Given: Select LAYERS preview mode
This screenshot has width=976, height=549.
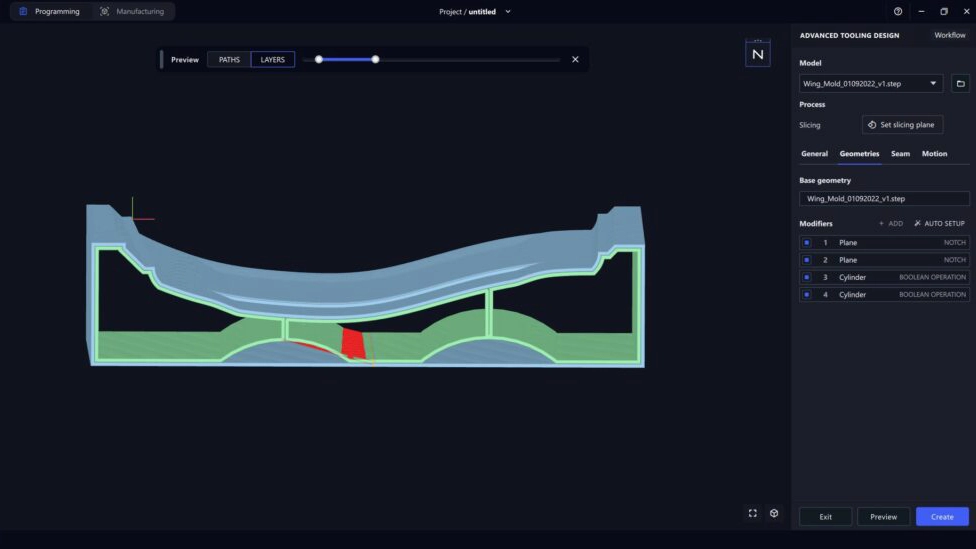Looking at the screenshot, I should tap(273, 60).
